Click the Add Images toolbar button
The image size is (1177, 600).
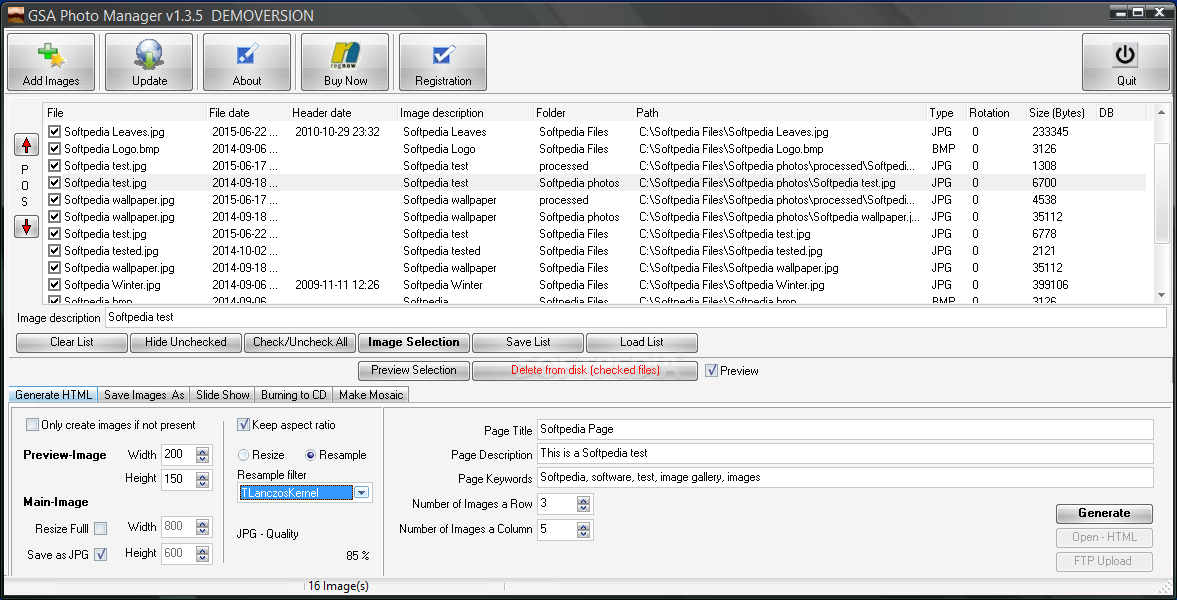[51, 62]
